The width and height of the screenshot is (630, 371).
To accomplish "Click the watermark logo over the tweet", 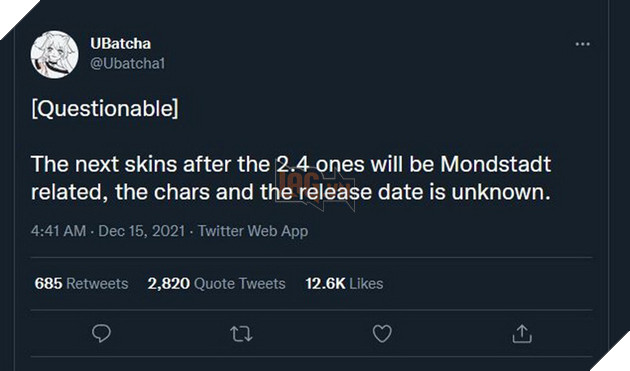I will [x=315, y=185].
